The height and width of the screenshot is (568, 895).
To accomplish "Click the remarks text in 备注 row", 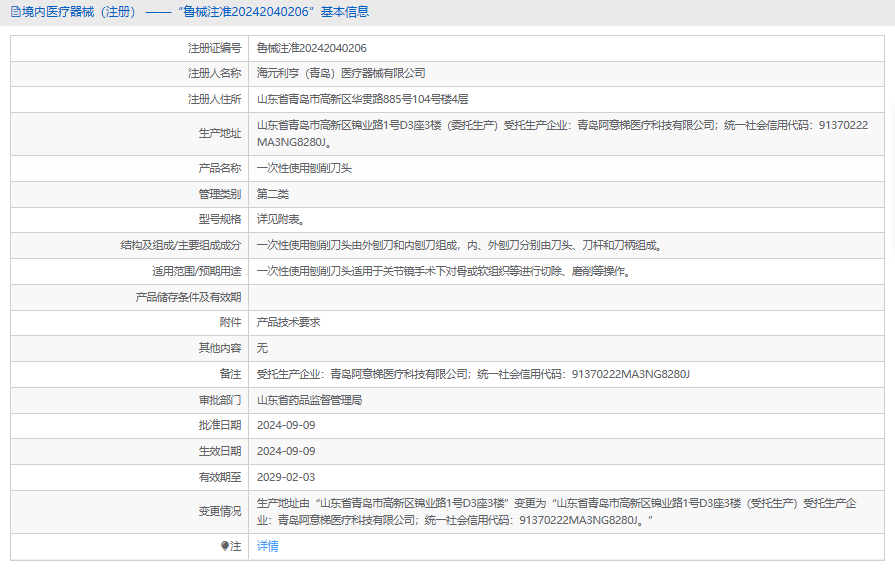I will click(x=473, y=374).
